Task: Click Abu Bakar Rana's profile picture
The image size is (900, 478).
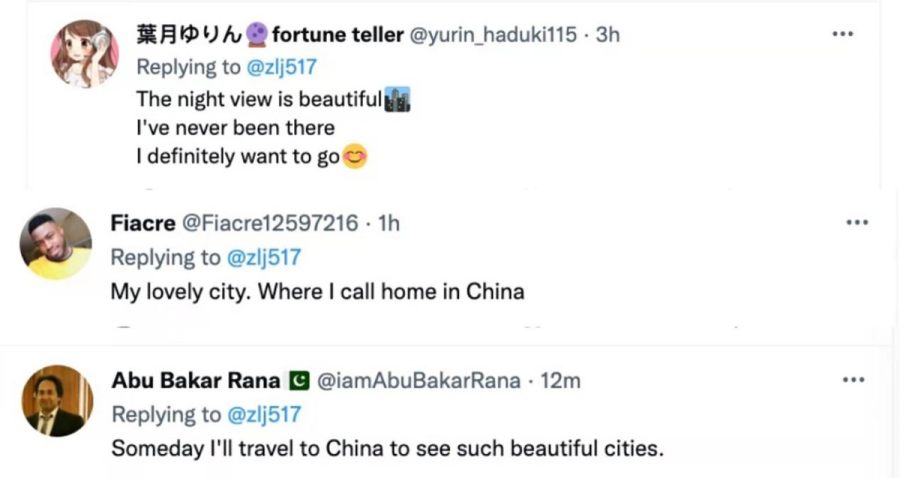Action: point(57,400)
